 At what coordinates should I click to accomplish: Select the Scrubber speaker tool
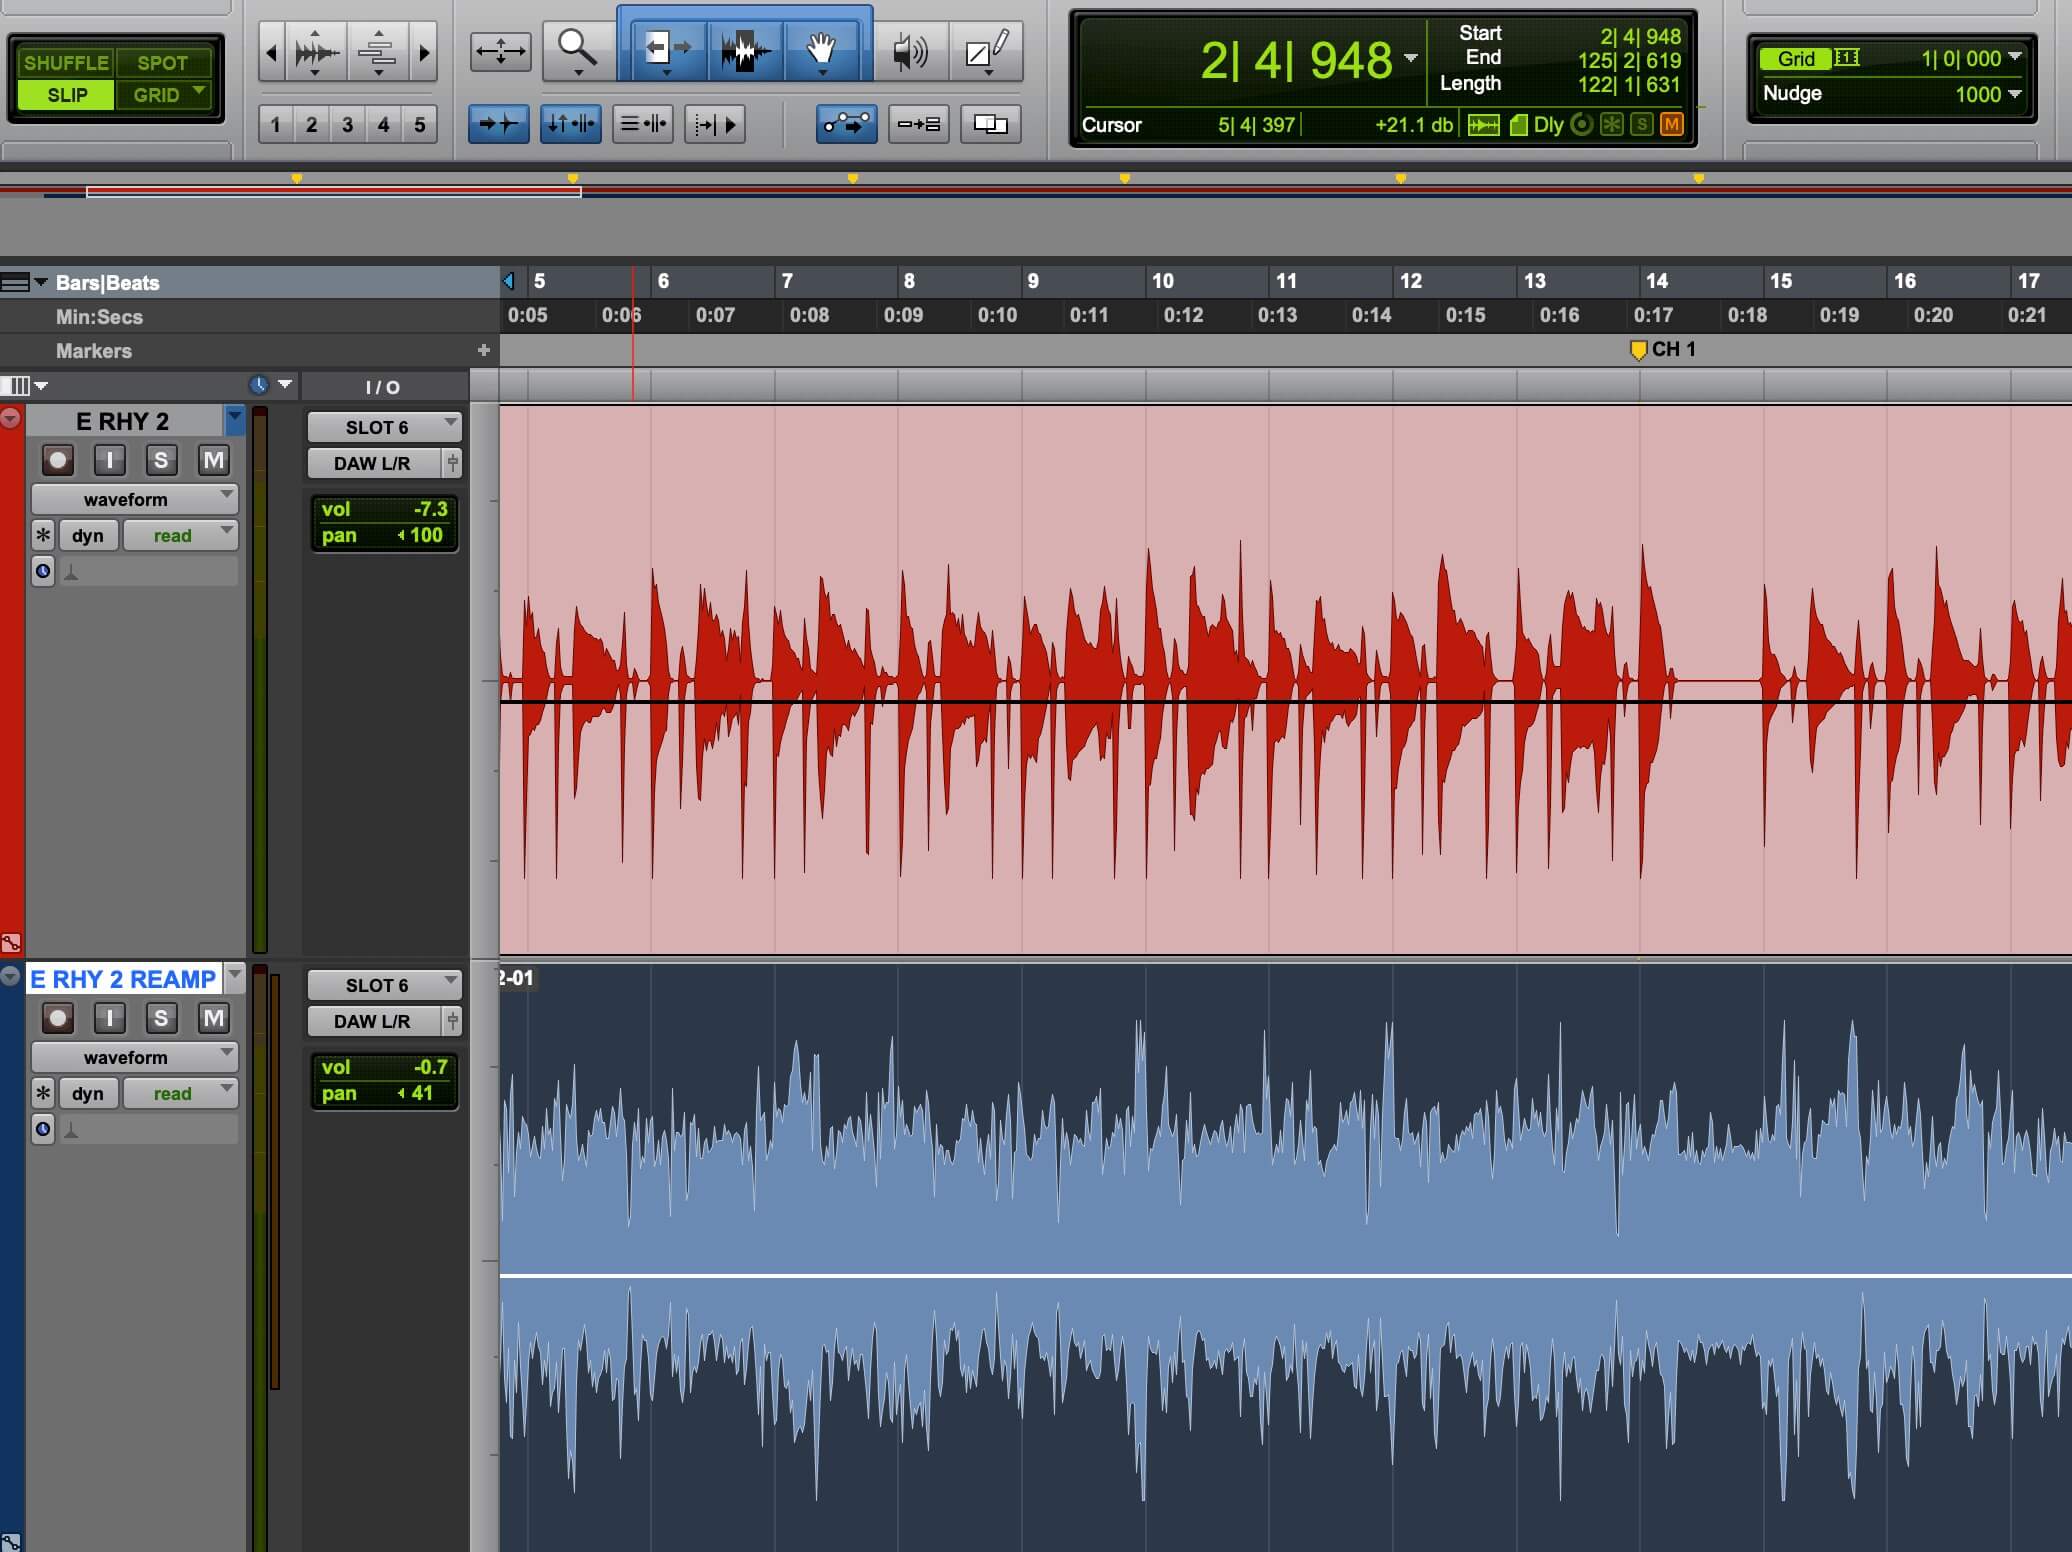[910, 51]
